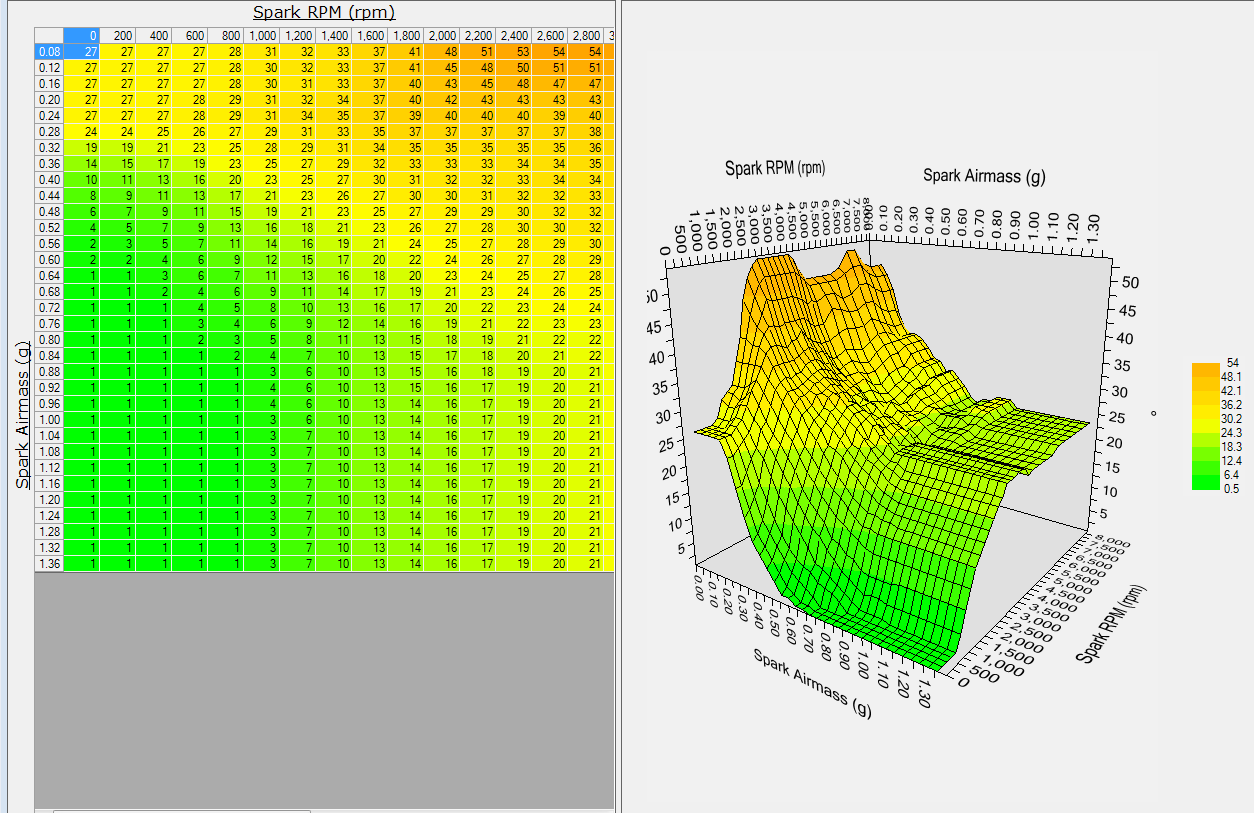Select the 1,000 rpm column header
Image resolution: width=1254 pixels, height=813 pixels.
262,35
